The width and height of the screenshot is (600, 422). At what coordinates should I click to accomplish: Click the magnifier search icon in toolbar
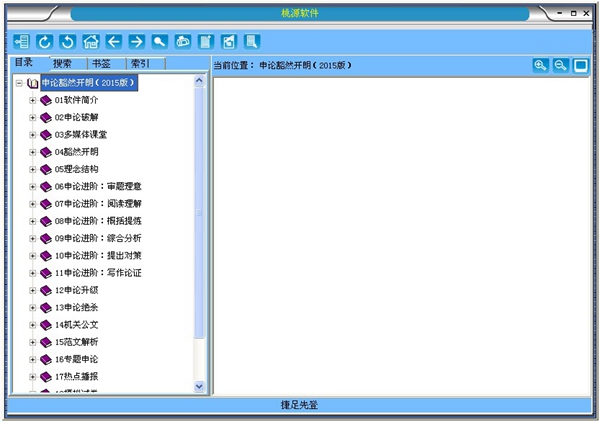point(159,42)
